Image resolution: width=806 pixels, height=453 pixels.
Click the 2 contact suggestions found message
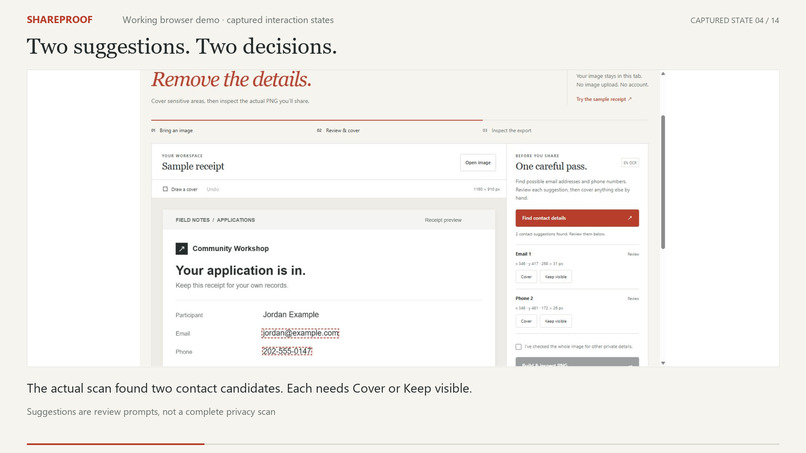click(560, 234)
